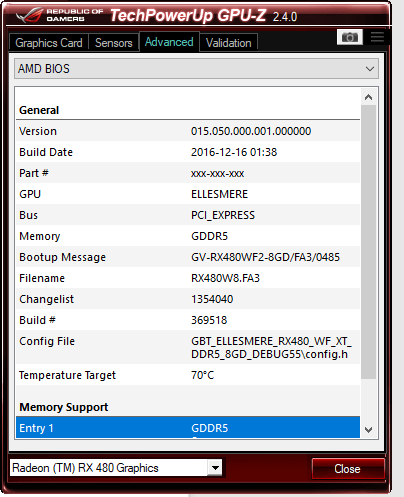Click the General section header

[39, 110]
